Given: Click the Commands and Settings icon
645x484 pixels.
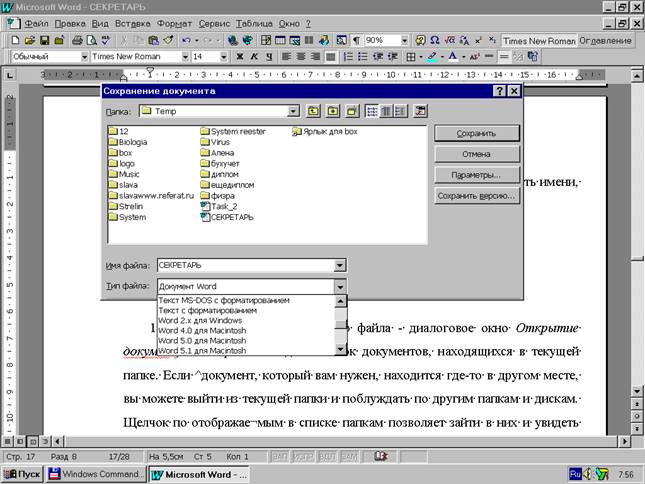Looking at the screenshot, I should click(x=420, y=111).
